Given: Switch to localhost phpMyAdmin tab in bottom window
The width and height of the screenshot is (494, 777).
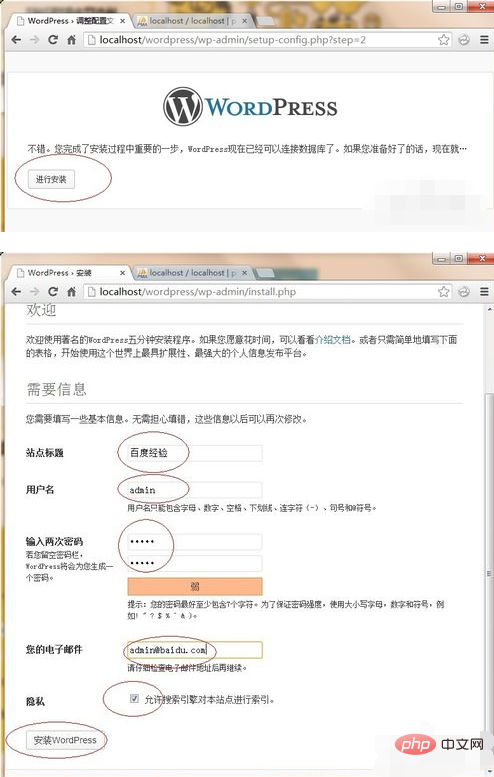Looking at the screenshot, I should pyautogui.click(x=192, y=273).
